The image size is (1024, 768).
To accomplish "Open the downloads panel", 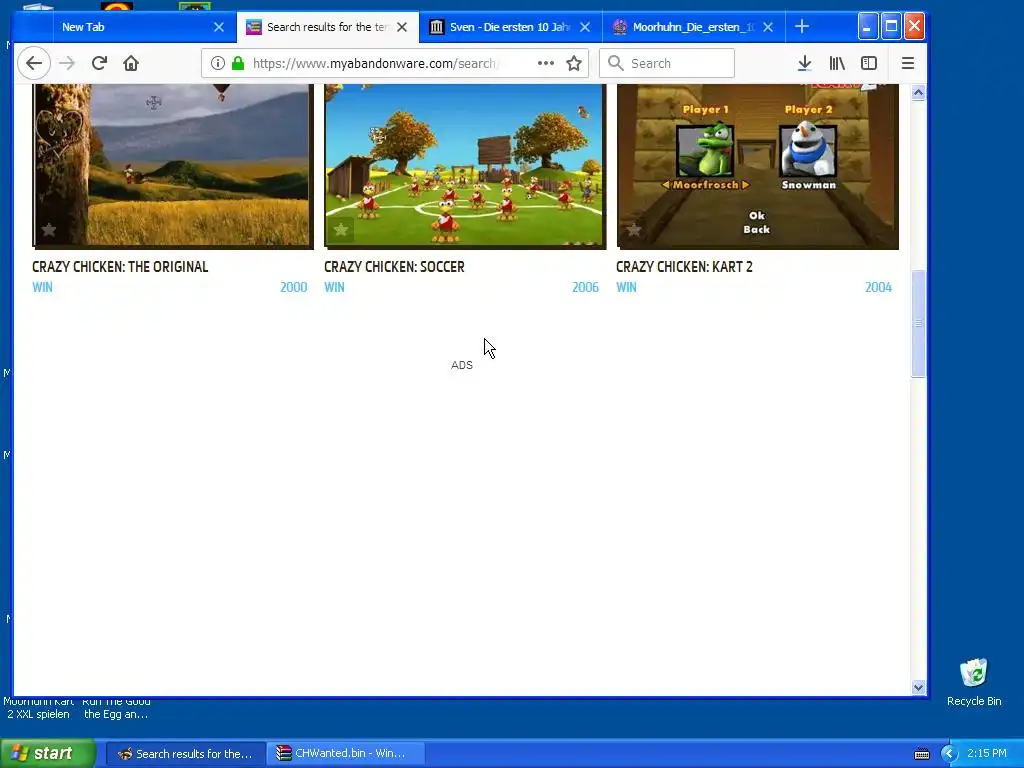I will point(805,63).
